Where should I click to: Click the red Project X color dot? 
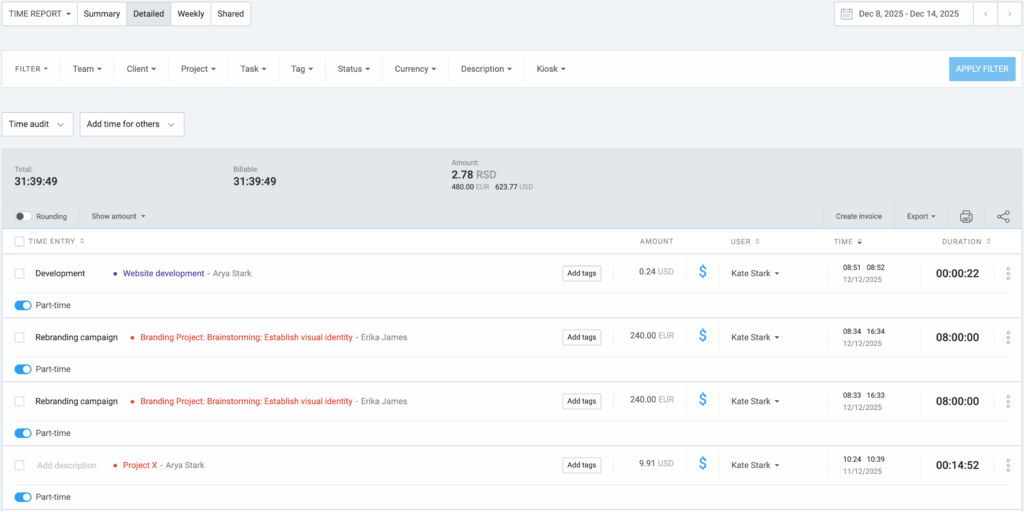coord(115,465)
